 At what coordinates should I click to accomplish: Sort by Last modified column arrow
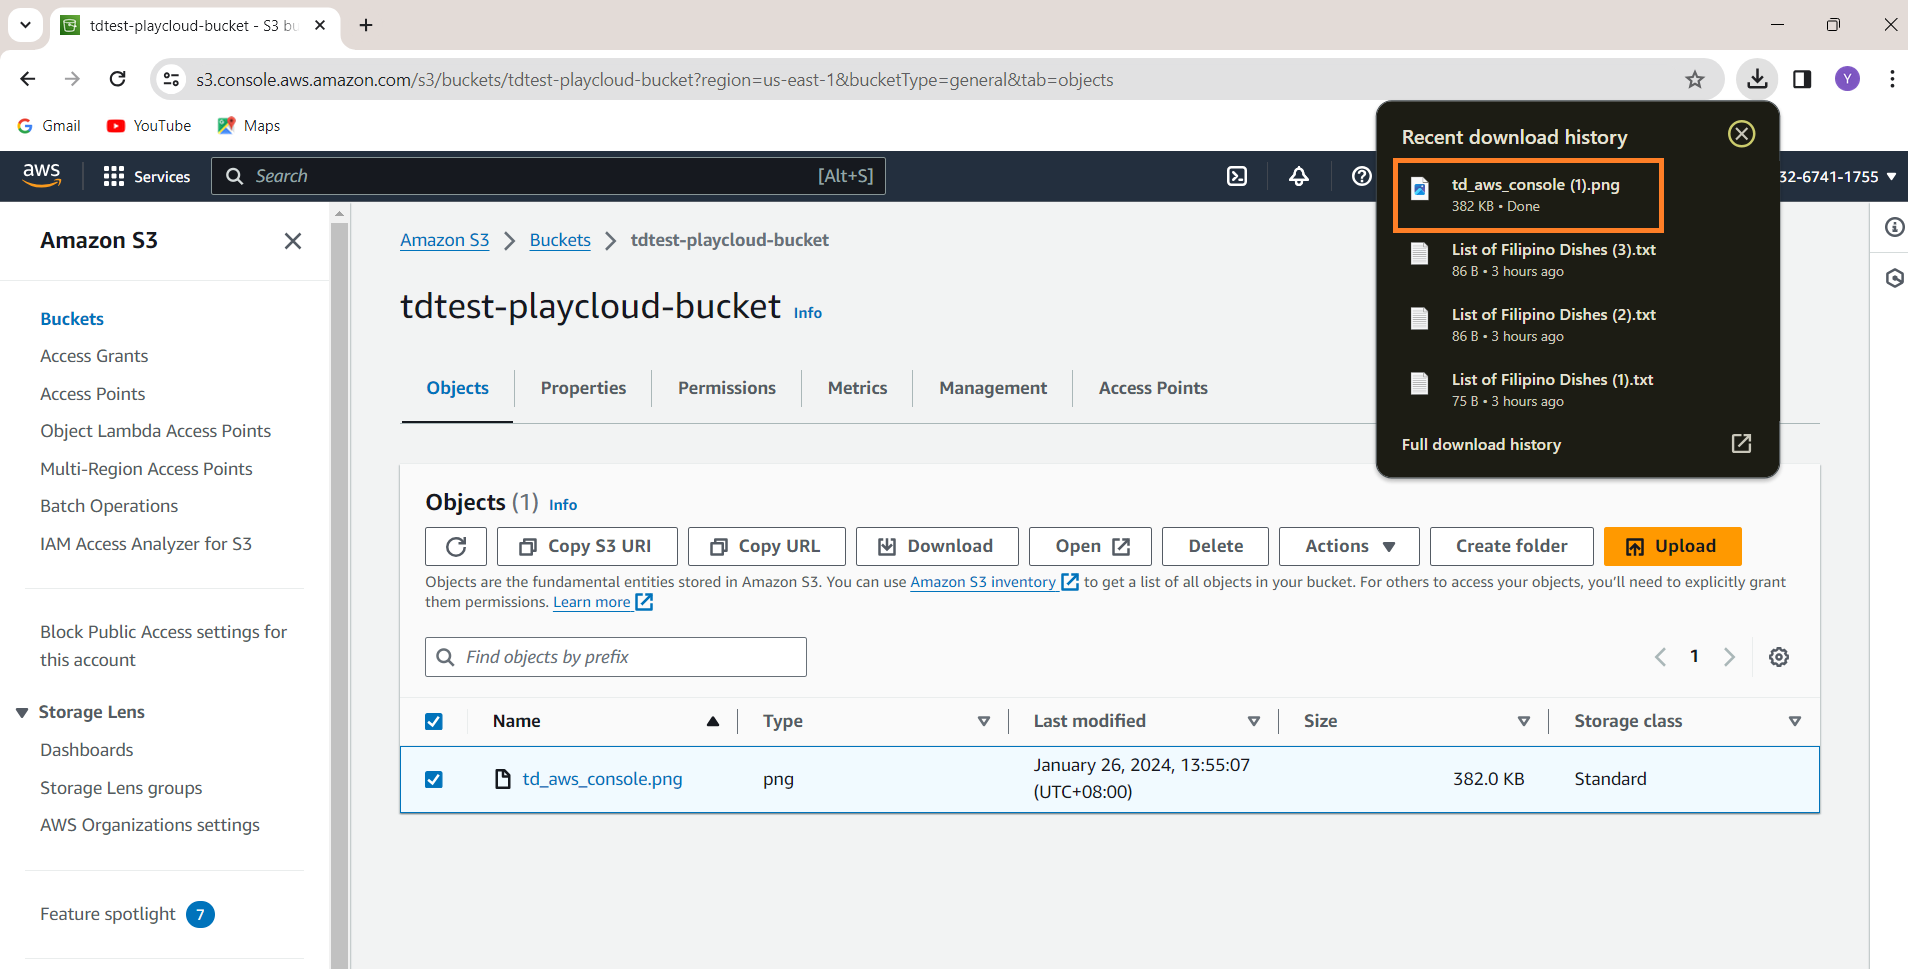(1253, 722)
